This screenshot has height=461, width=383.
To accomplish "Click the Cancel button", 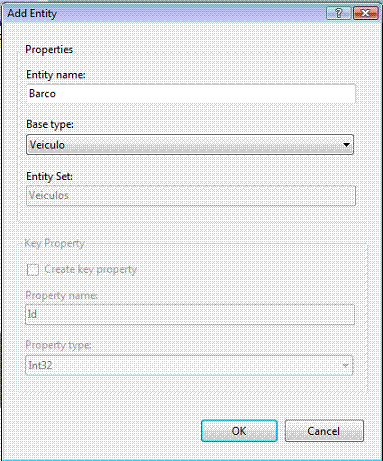I will [324, 431].
